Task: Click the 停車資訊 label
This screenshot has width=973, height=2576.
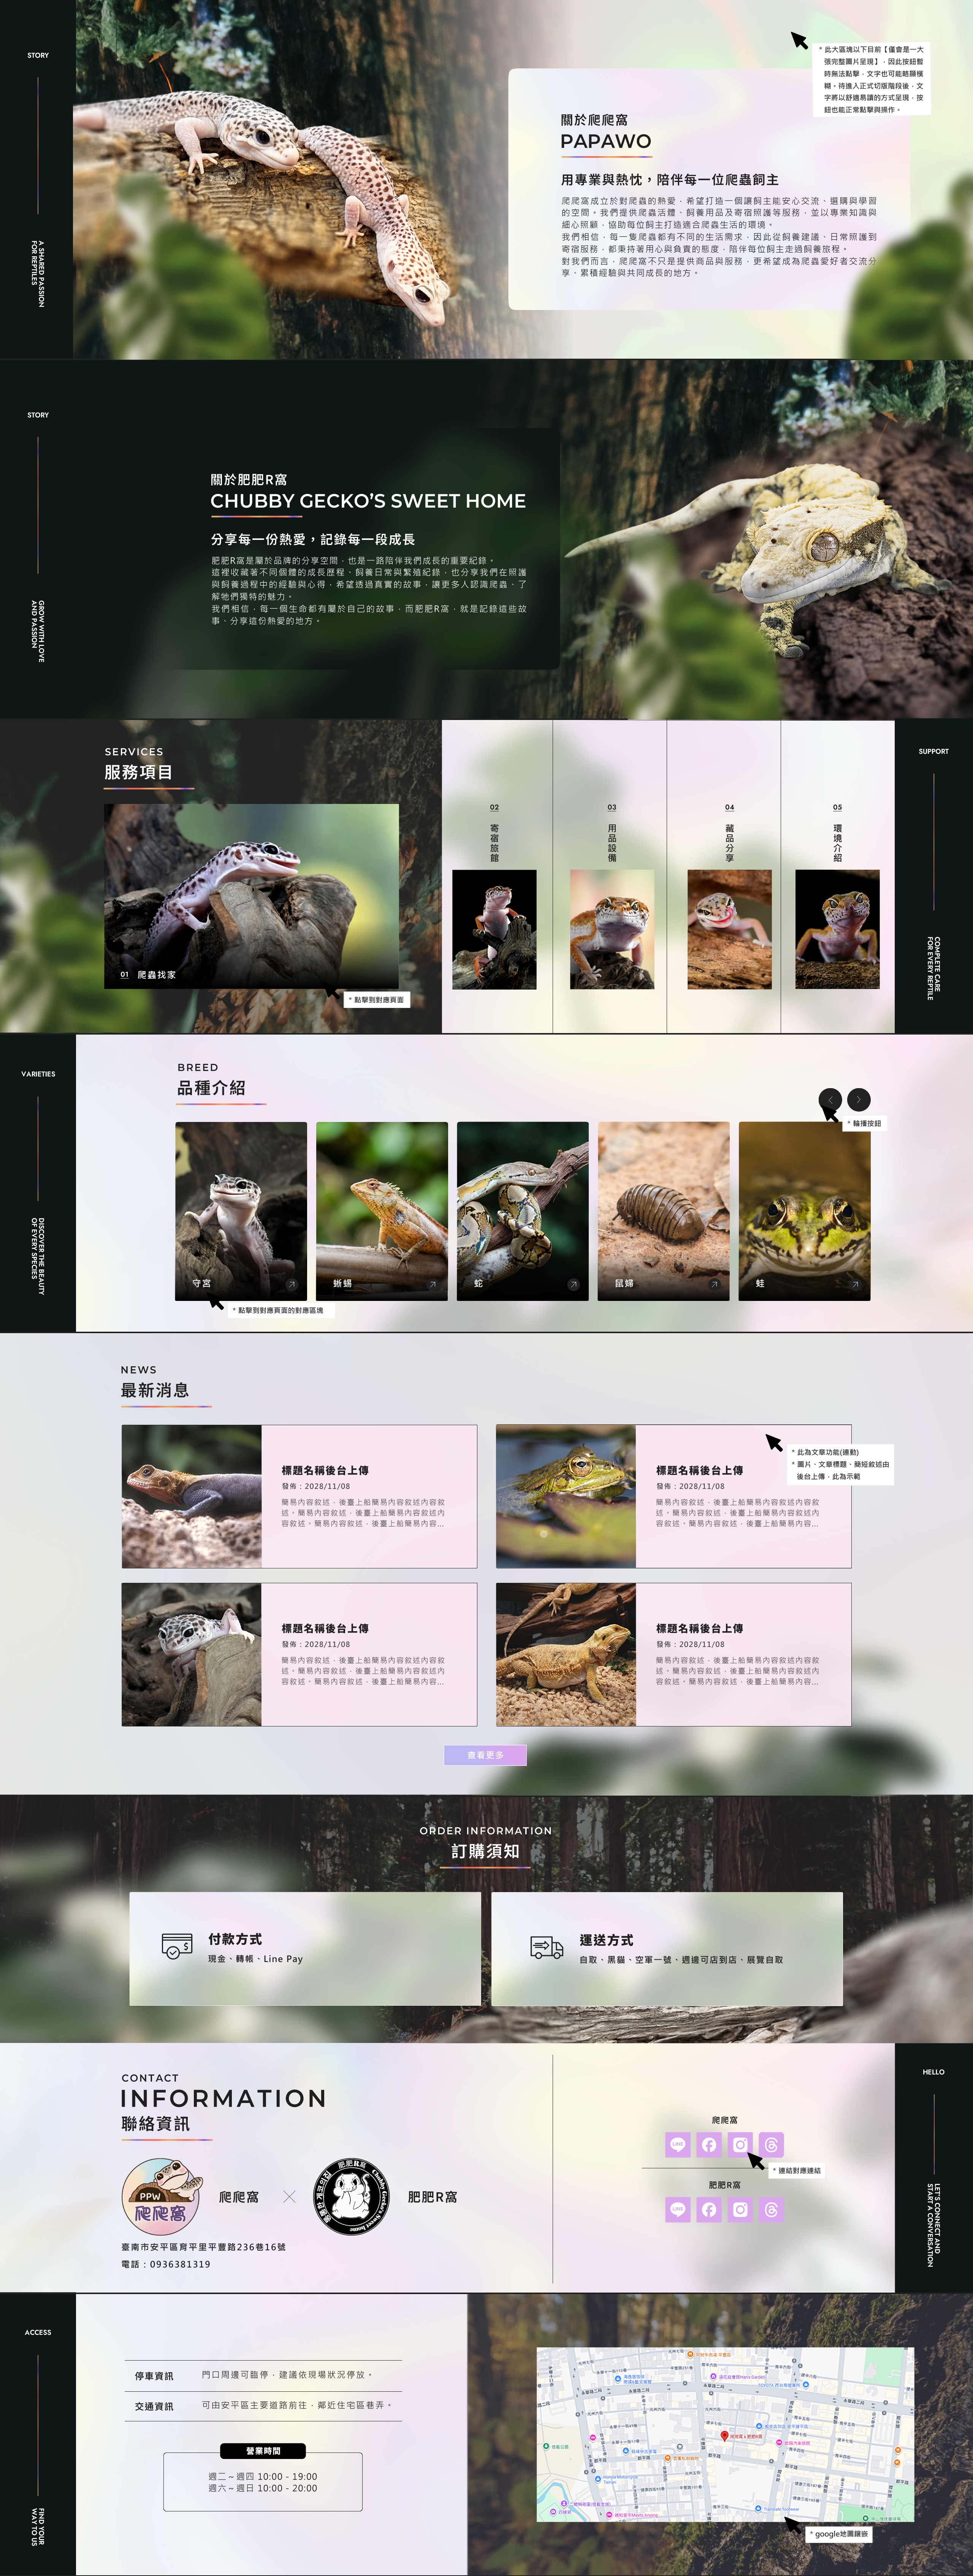Action: tap(154, 2376)
